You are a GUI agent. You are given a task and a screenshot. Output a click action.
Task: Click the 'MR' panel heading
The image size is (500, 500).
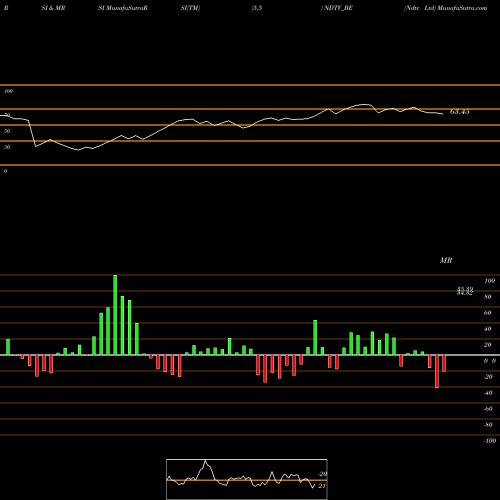[x=446, y=260]
